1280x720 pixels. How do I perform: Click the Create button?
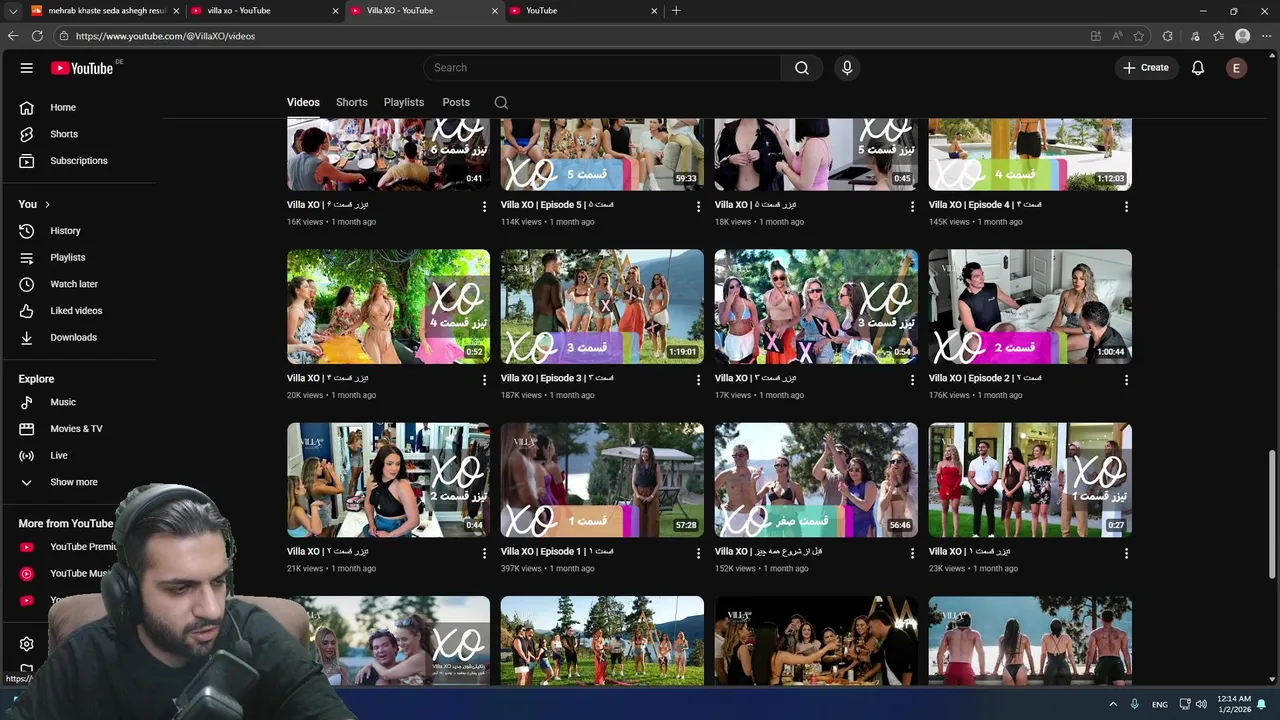[x=1145, y=68]
